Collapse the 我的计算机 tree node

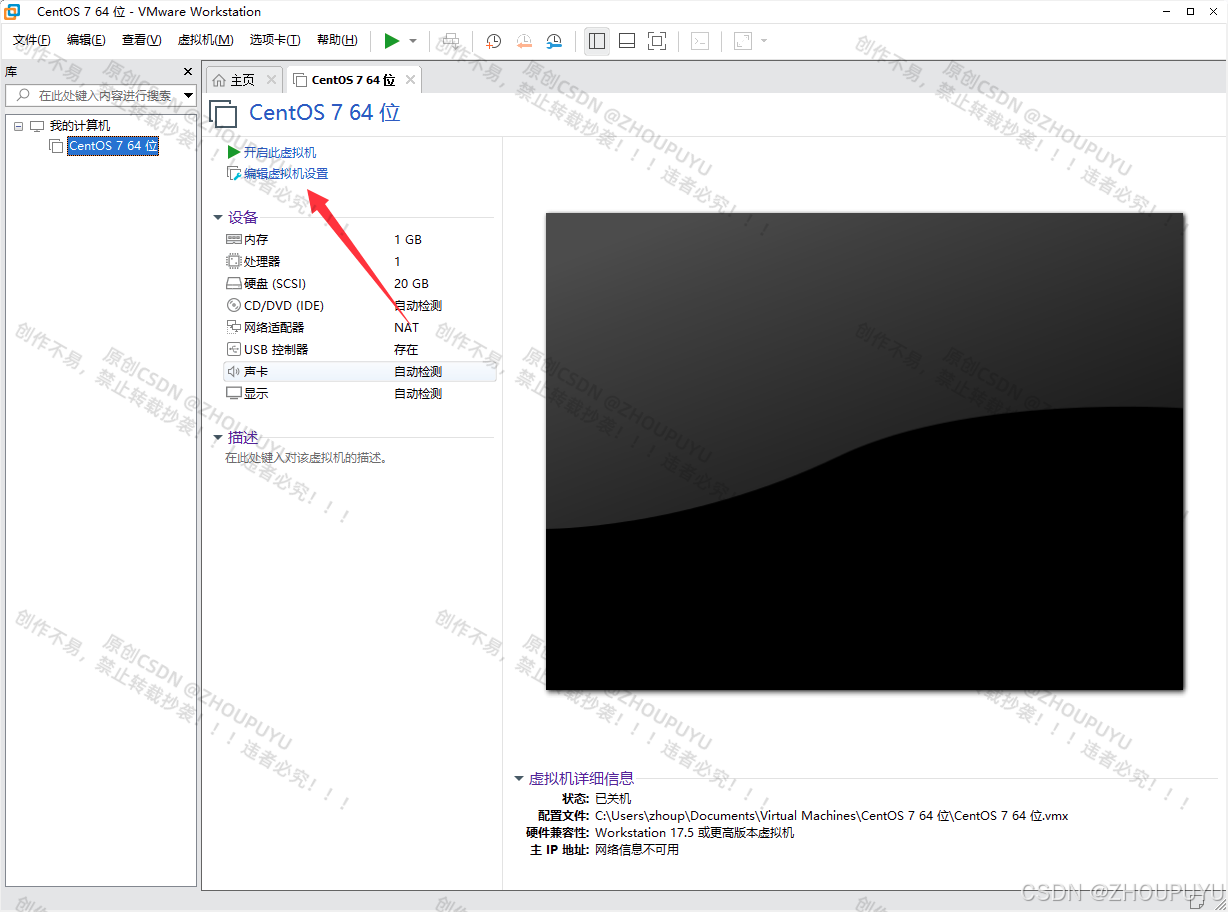click(19, 126)
